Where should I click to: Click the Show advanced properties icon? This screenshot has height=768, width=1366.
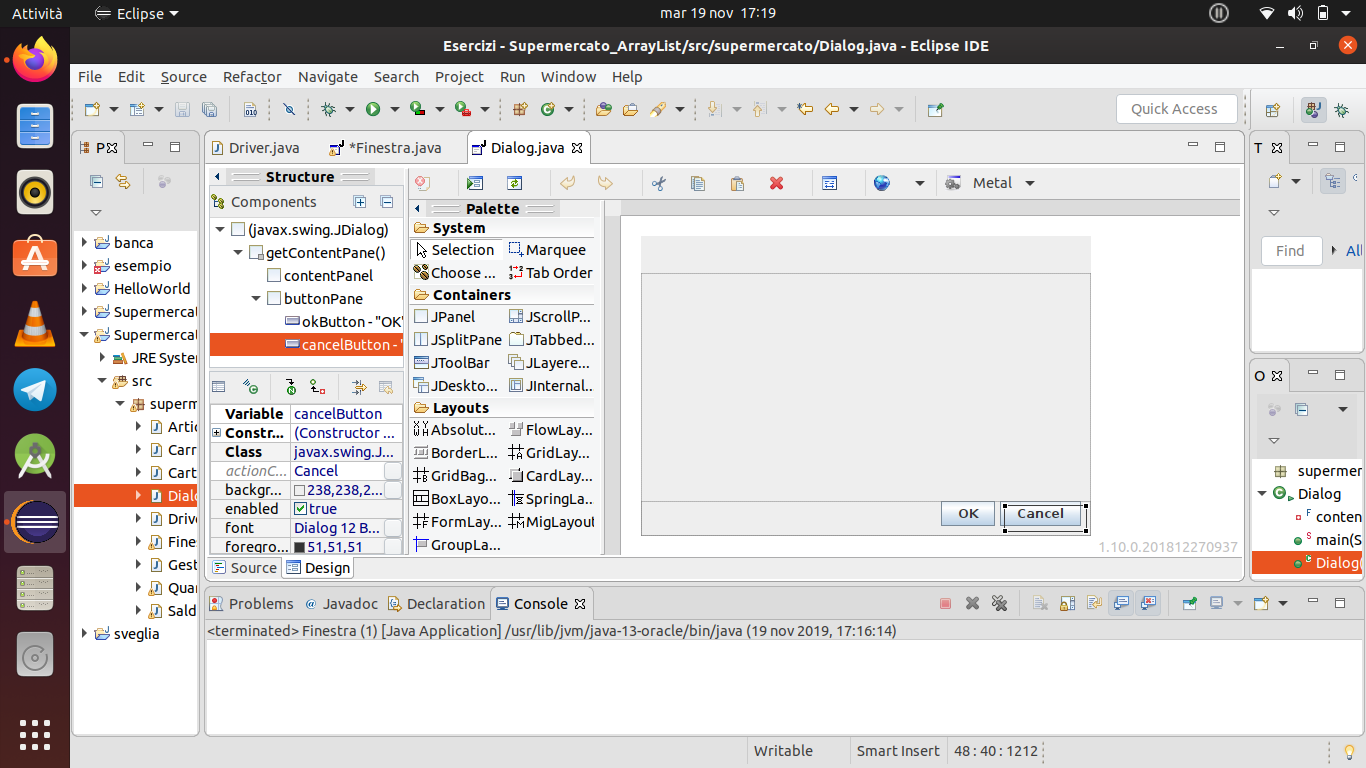(359, 387)
